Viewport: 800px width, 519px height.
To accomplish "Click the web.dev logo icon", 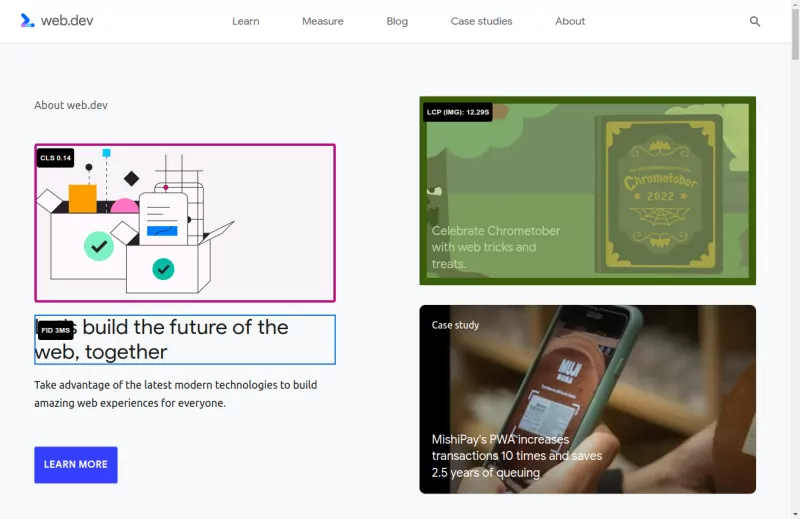I will pyautogui.click(x=27, y=21).
